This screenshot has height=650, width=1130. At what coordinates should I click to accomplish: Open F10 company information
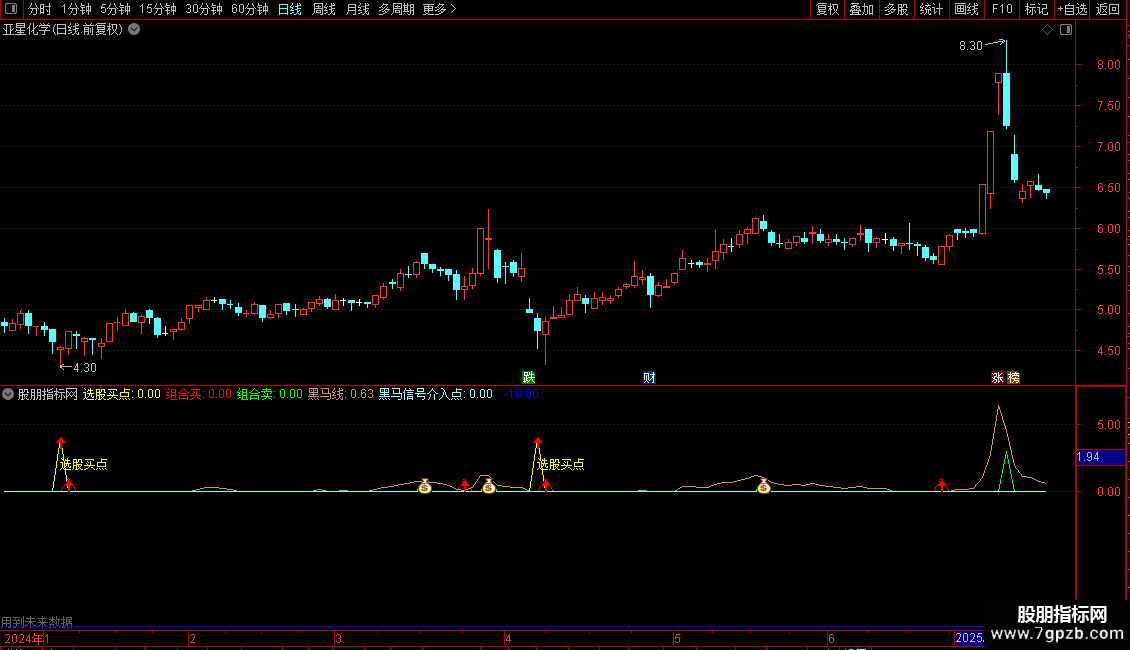click(1002, 9)
